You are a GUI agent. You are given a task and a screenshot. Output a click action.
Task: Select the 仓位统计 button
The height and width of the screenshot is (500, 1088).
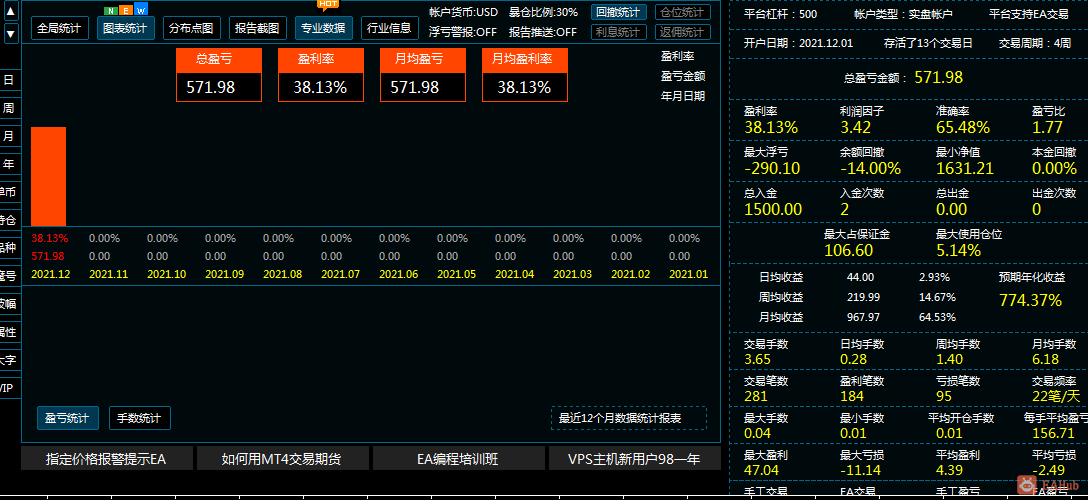coord(683,12)
